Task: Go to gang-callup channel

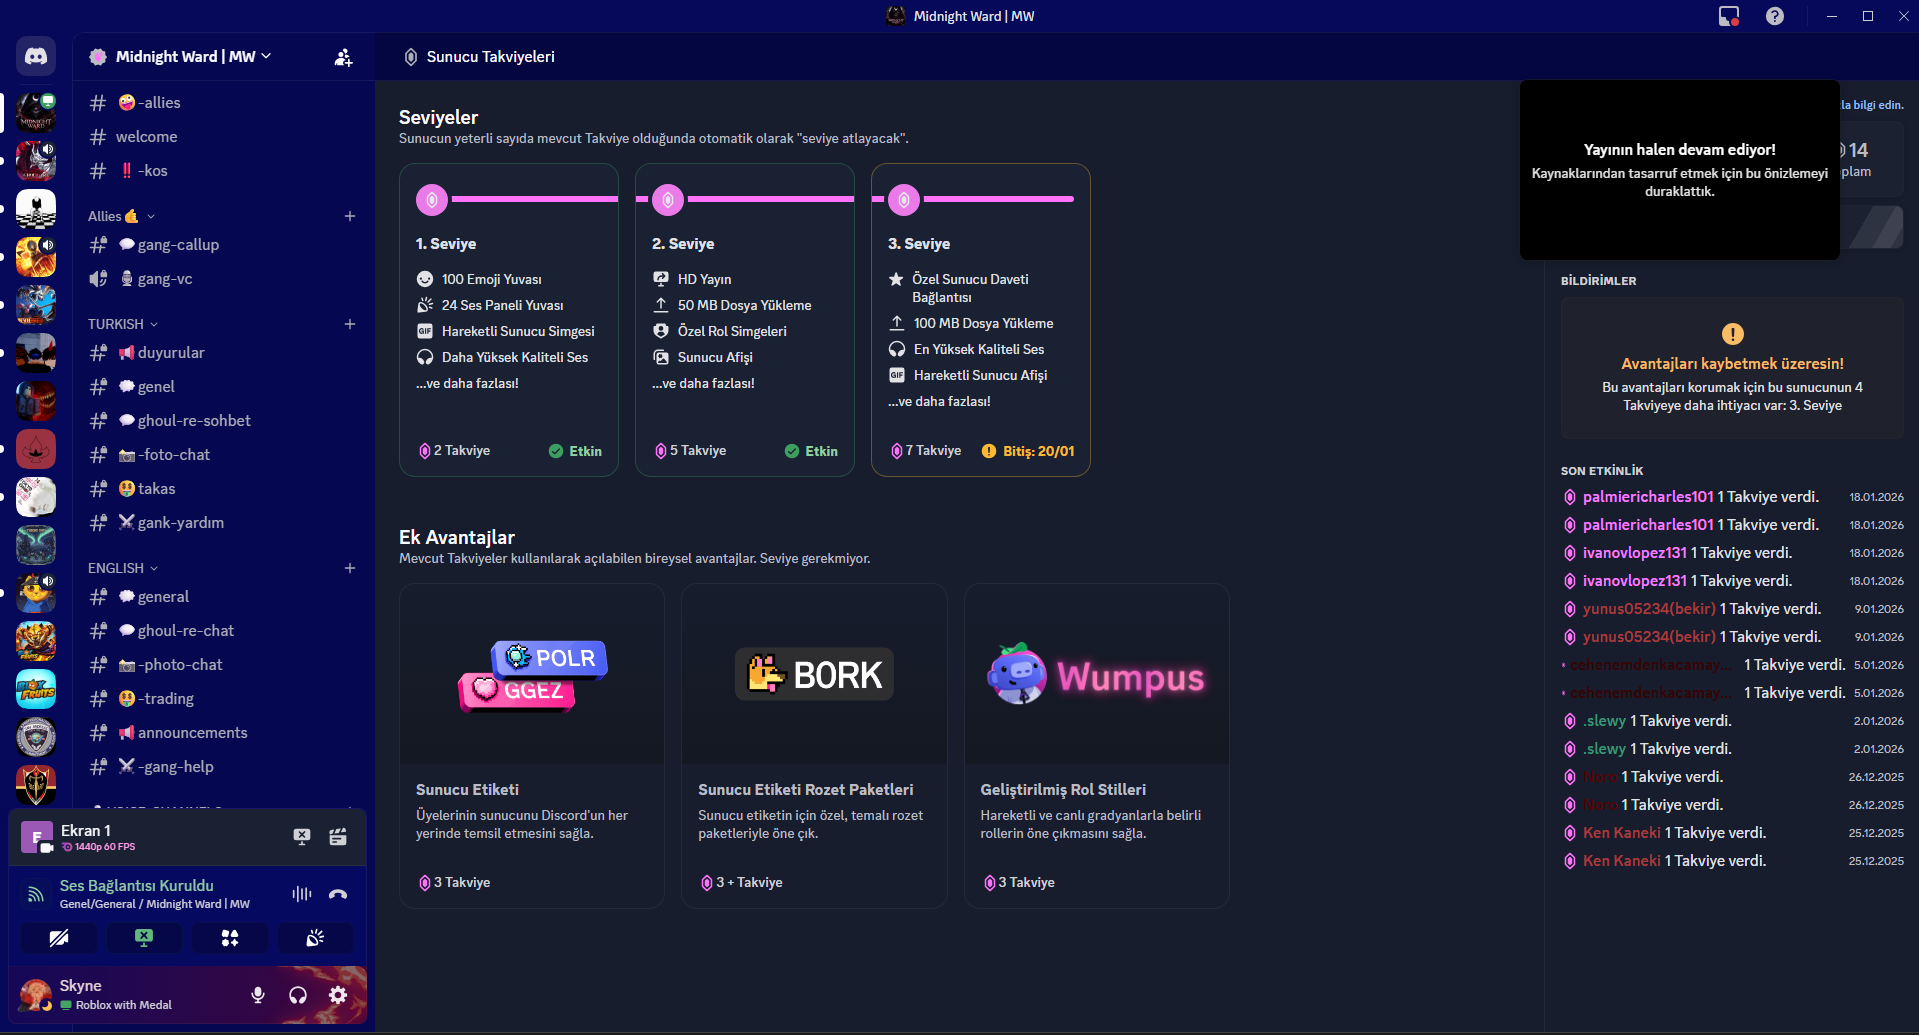Action: (222, 245)
